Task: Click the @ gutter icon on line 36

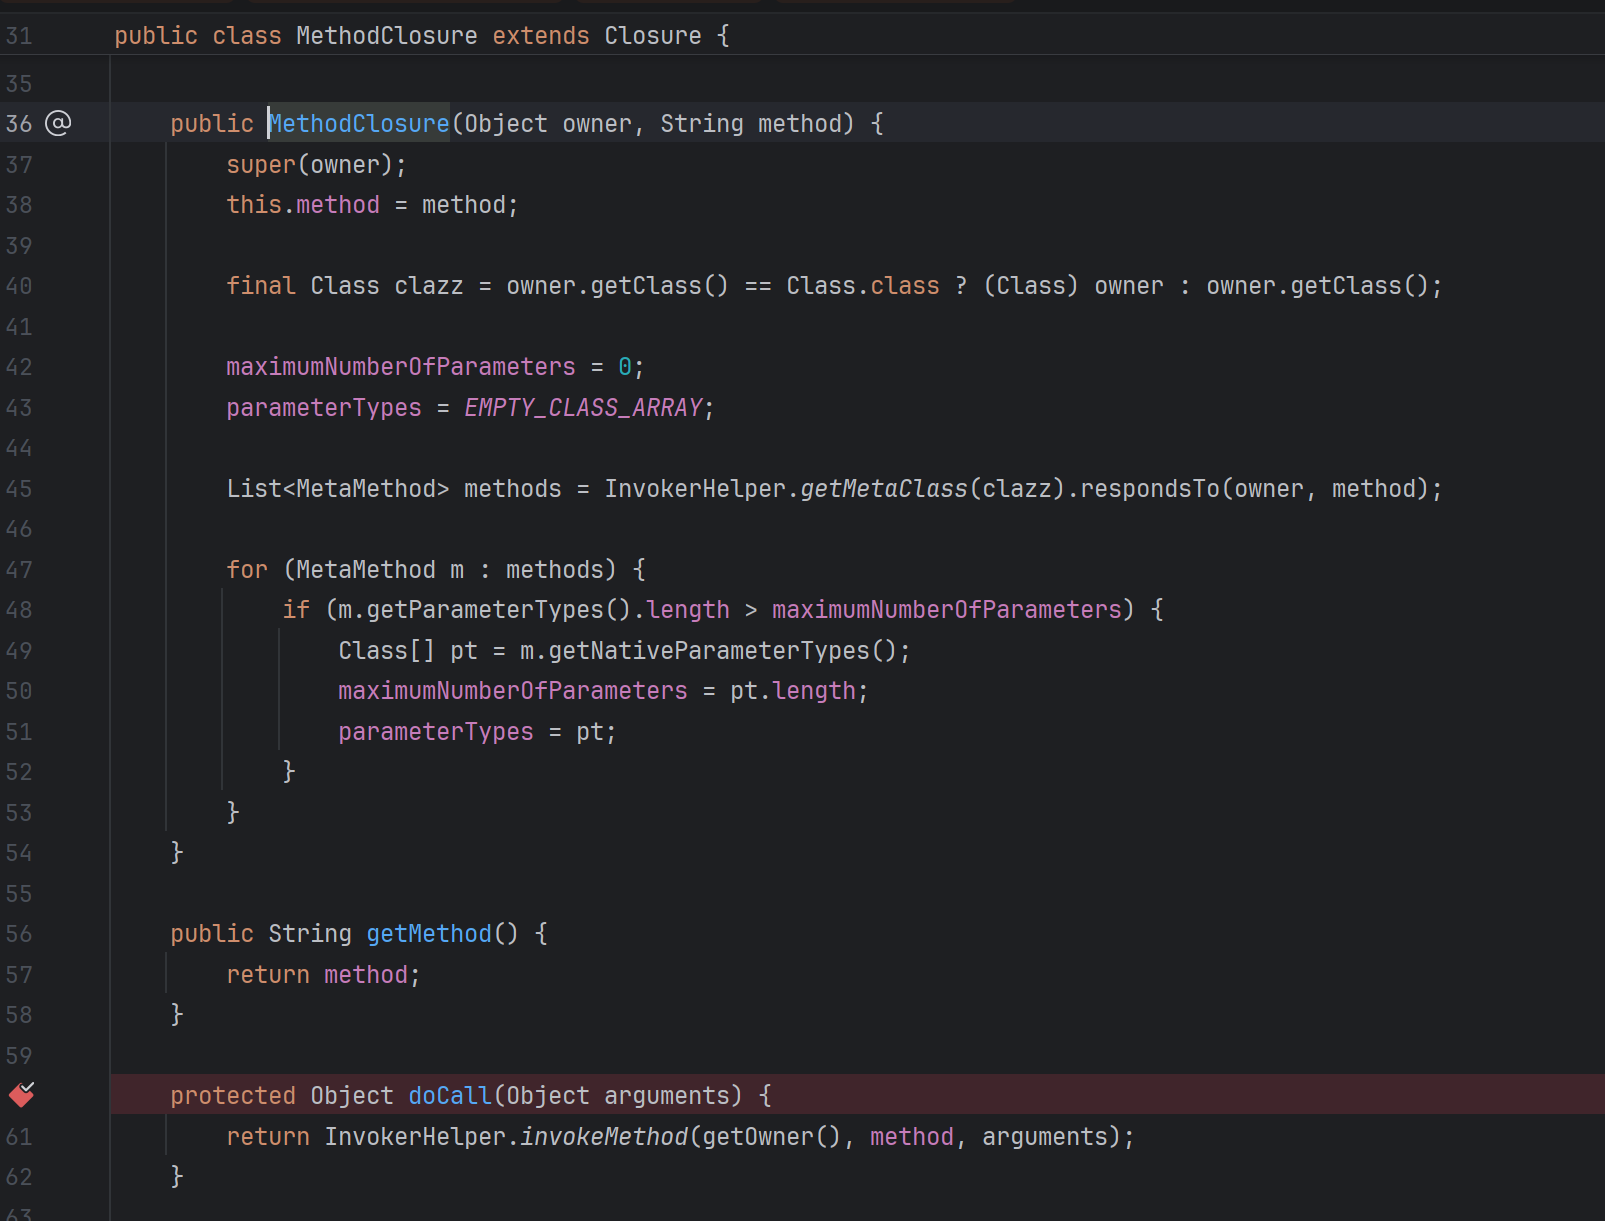Action: [x=59, y=123]
